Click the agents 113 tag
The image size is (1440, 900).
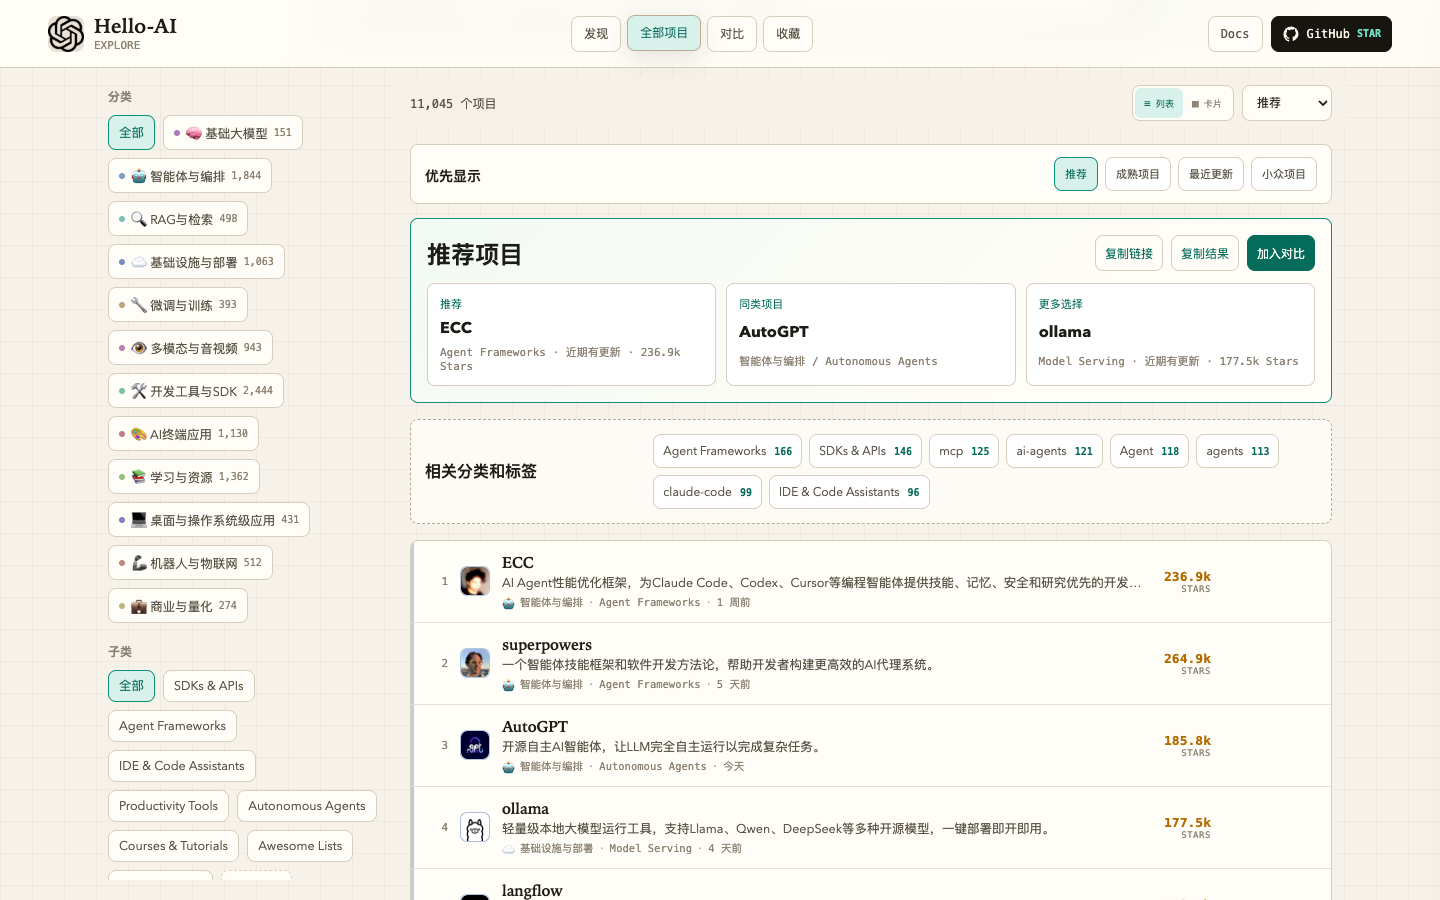click(1237, 451)
